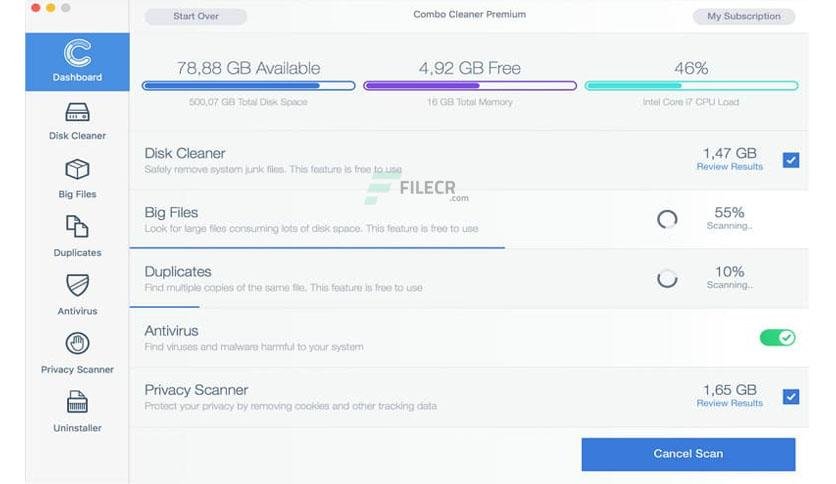Open the Disk Cleaner sidebar icon
Viewport: 836px width, 484px height.
(77, 112)
